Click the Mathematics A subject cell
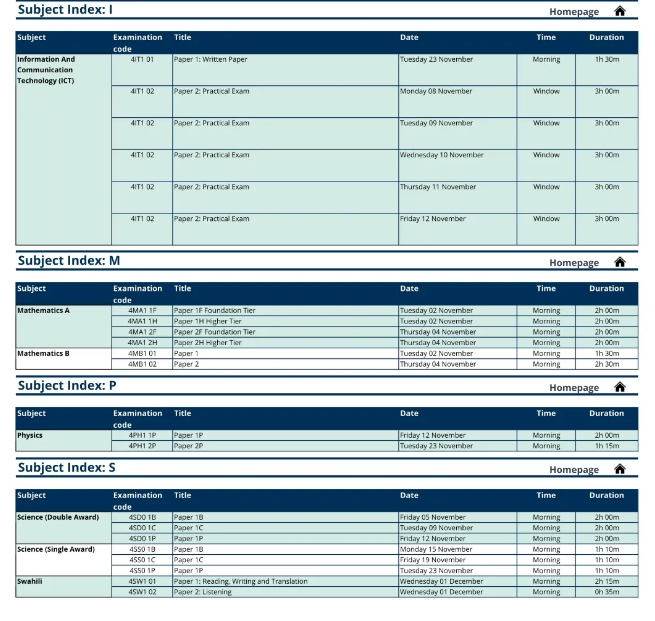 (44, 311)
